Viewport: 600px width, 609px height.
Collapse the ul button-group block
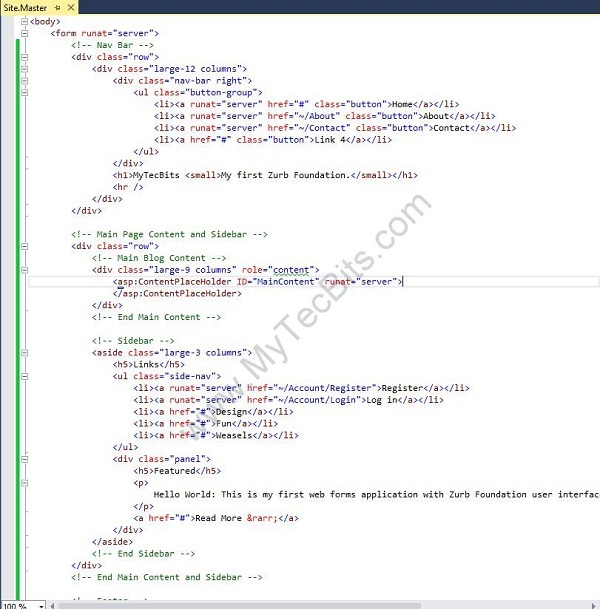click(x=24, y=92)
